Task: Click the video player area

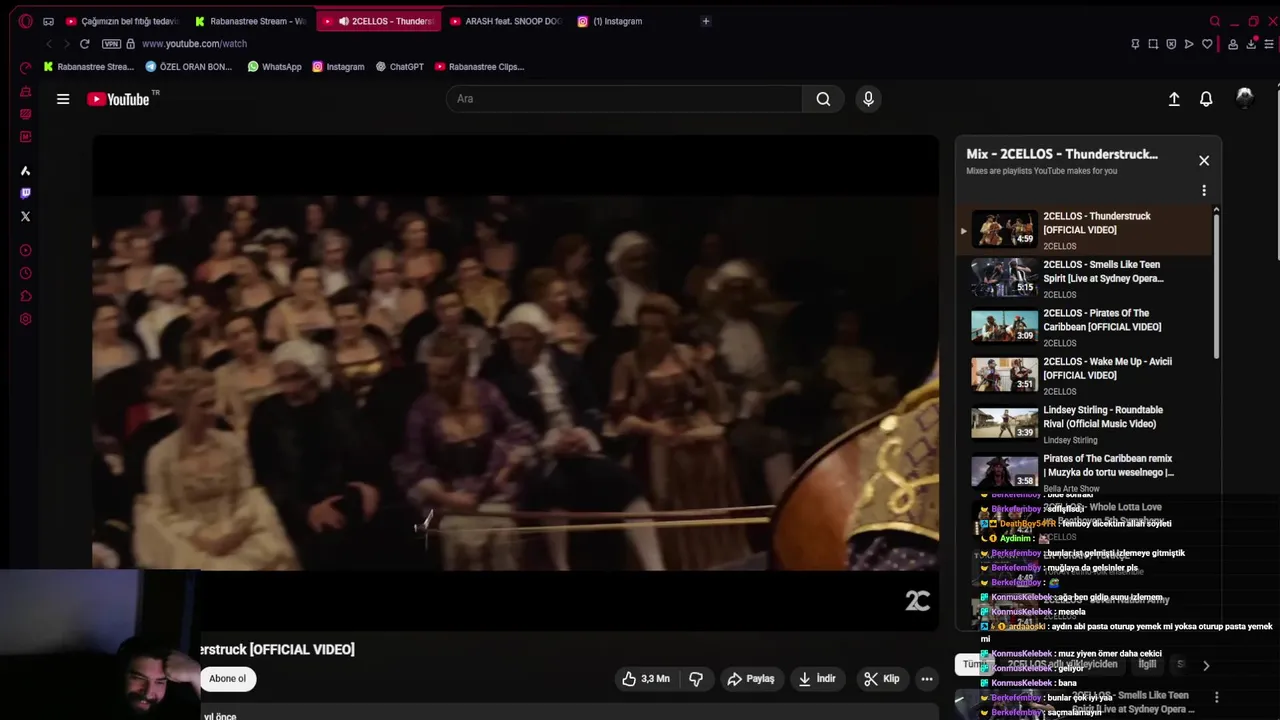Action: (515, 383)
